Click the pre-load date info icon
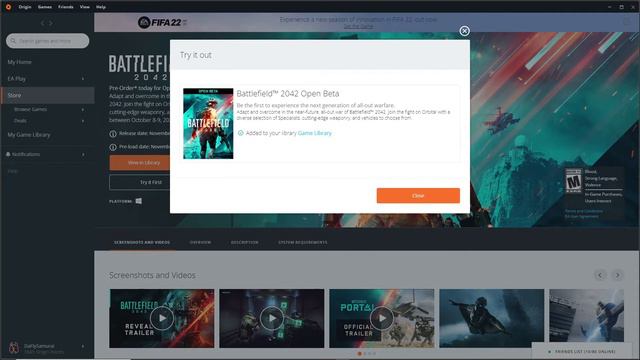 point(113,147)
